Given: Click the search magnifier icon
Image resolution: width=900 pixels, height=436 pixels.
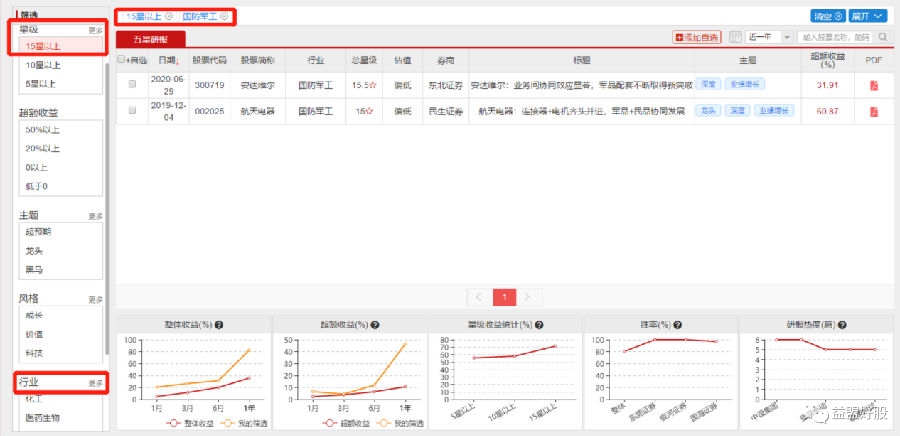Looking at the screenshot, I should pos(887,37).
